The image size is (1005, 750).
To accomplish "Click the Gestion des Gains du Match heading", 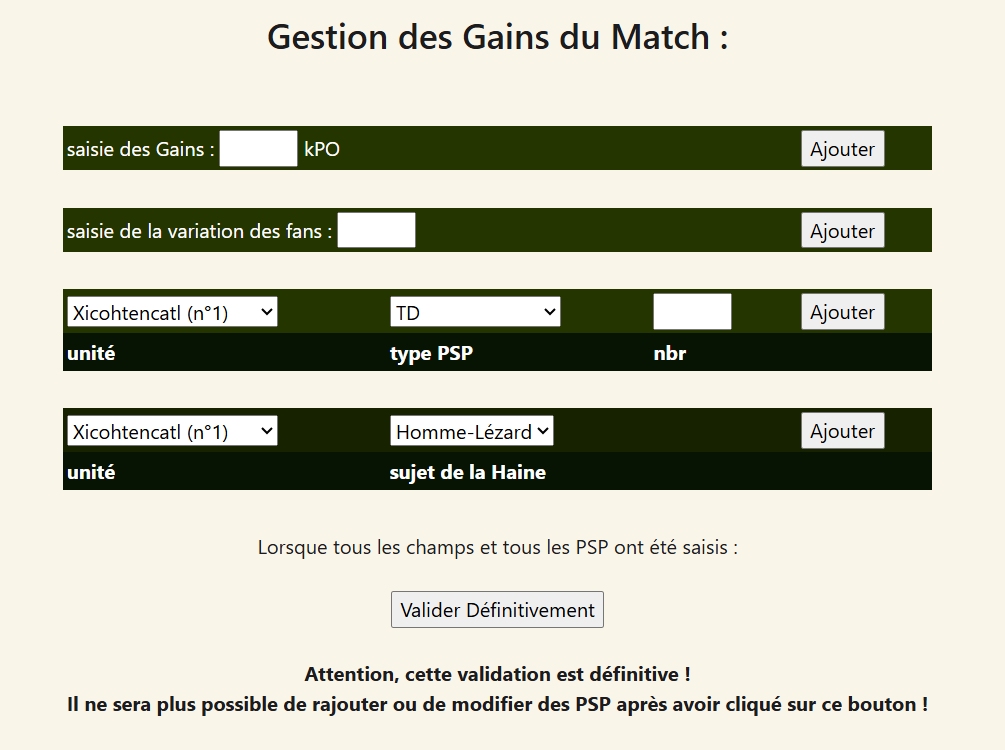I will coord(497,37).
